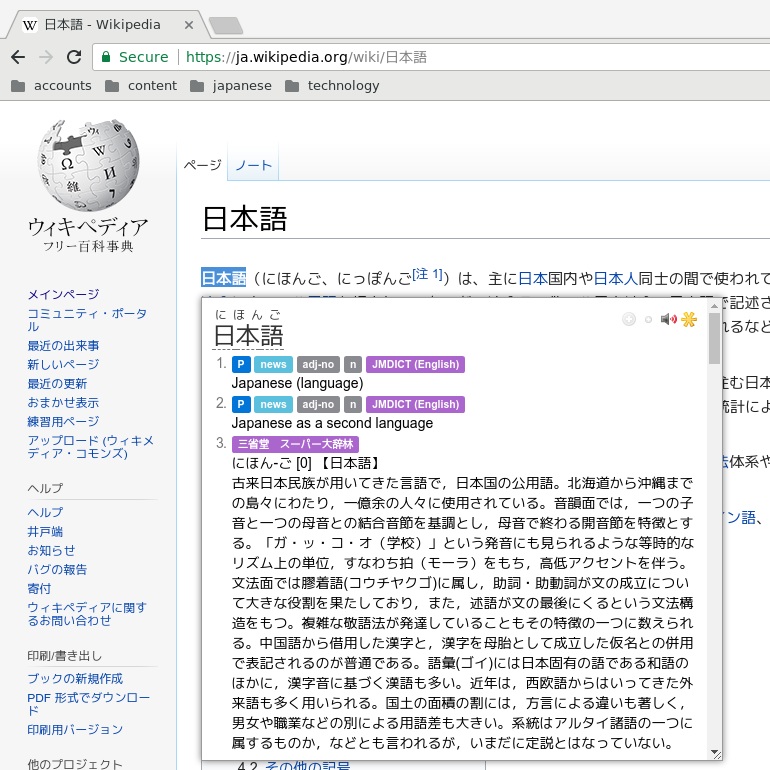Click the popup scrollbar up arrow
Viewport: 770px width, 770px height.
point(715,305)
